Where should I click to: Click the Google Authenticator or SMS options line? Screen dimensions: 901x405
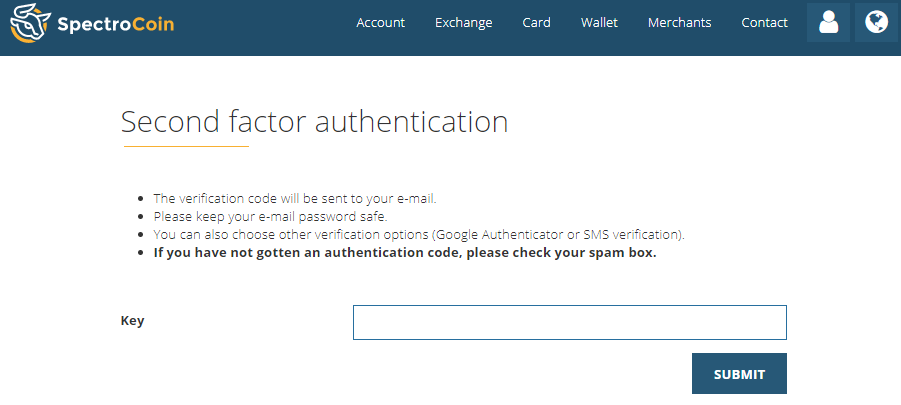(x=419, y=234)
